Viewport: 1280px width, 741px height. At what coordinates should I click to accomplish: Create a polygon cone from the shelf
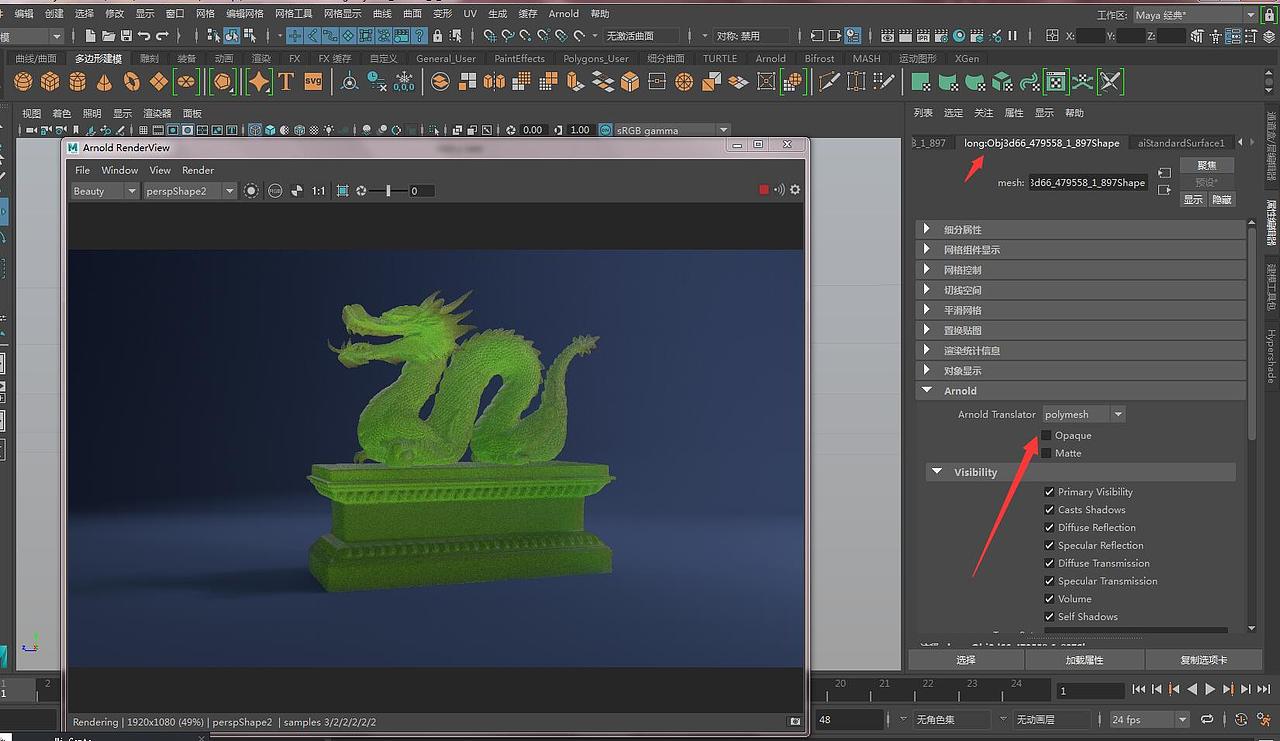(104, 81)
